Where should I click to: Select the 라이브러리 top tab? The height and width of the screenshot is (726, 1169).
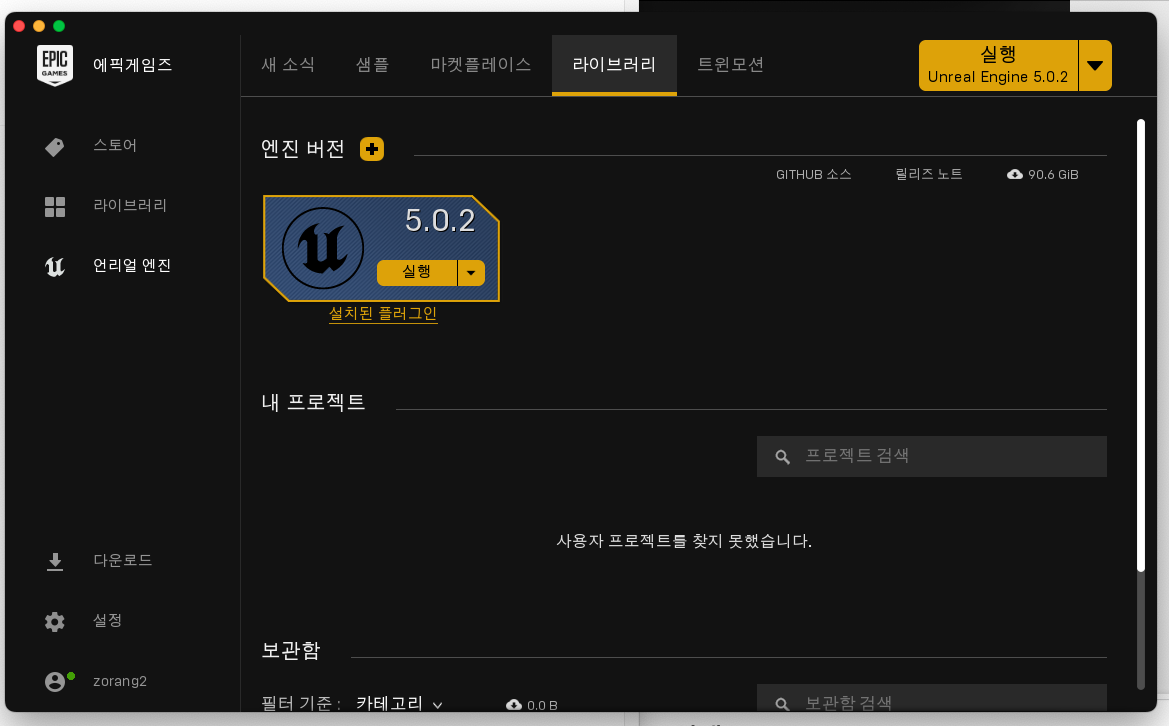point(614,65)
